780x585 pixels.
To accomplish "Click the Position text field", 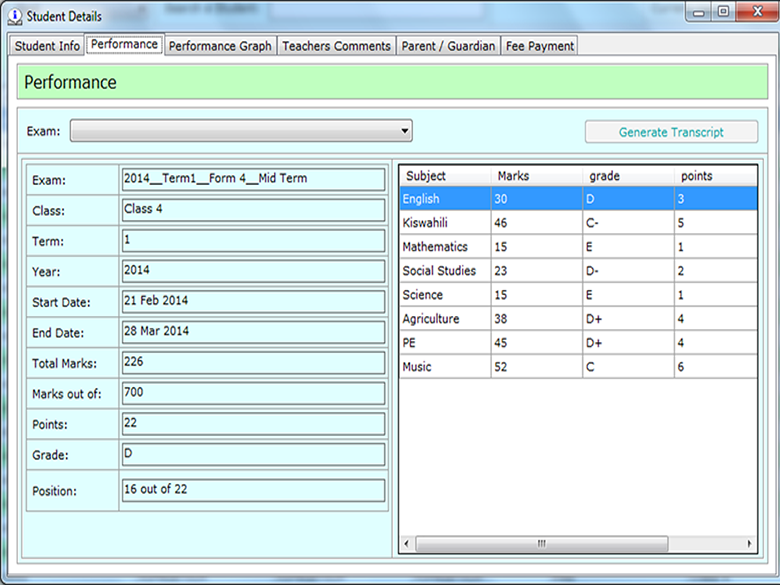I will tap(252, 491).
